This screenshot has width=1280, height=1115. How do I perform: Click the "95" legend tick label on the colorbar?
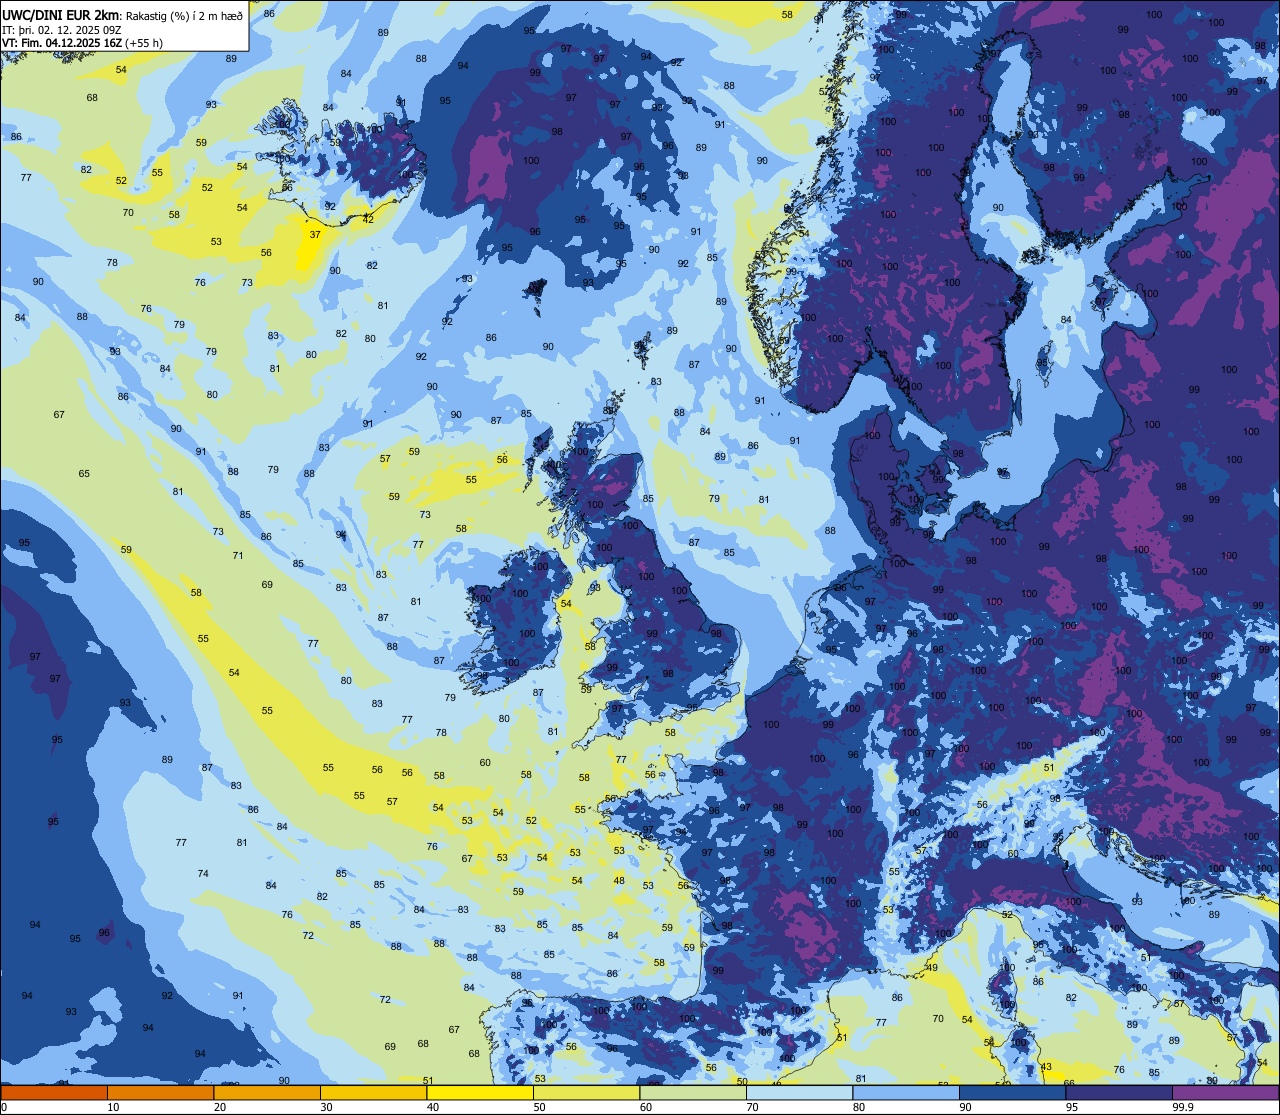[x=1072, y=1107]
